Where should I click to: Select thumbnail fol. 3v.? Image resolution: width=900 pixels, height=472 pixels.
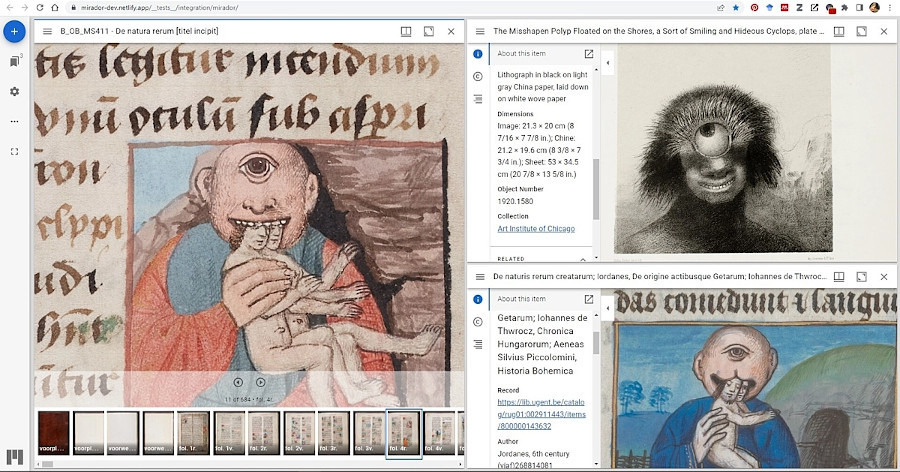tap(369, 433)
